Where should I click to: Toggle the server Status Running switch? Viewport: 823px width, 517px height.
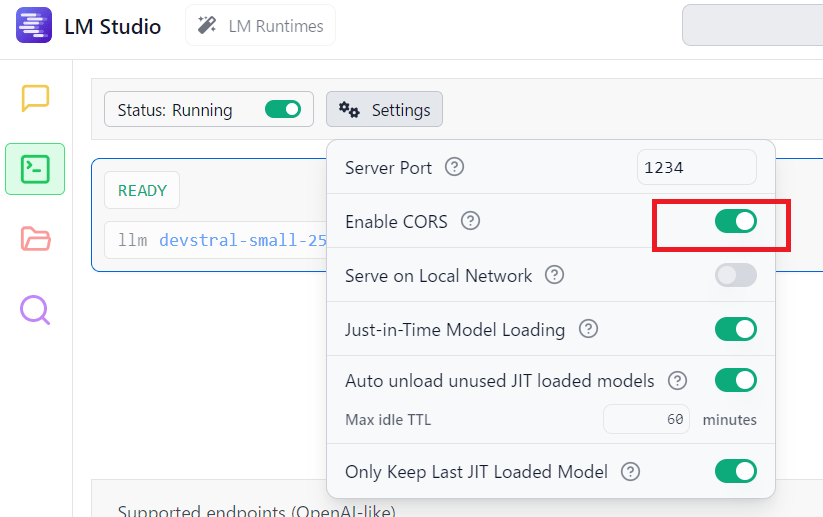click(x=283, y=109)
